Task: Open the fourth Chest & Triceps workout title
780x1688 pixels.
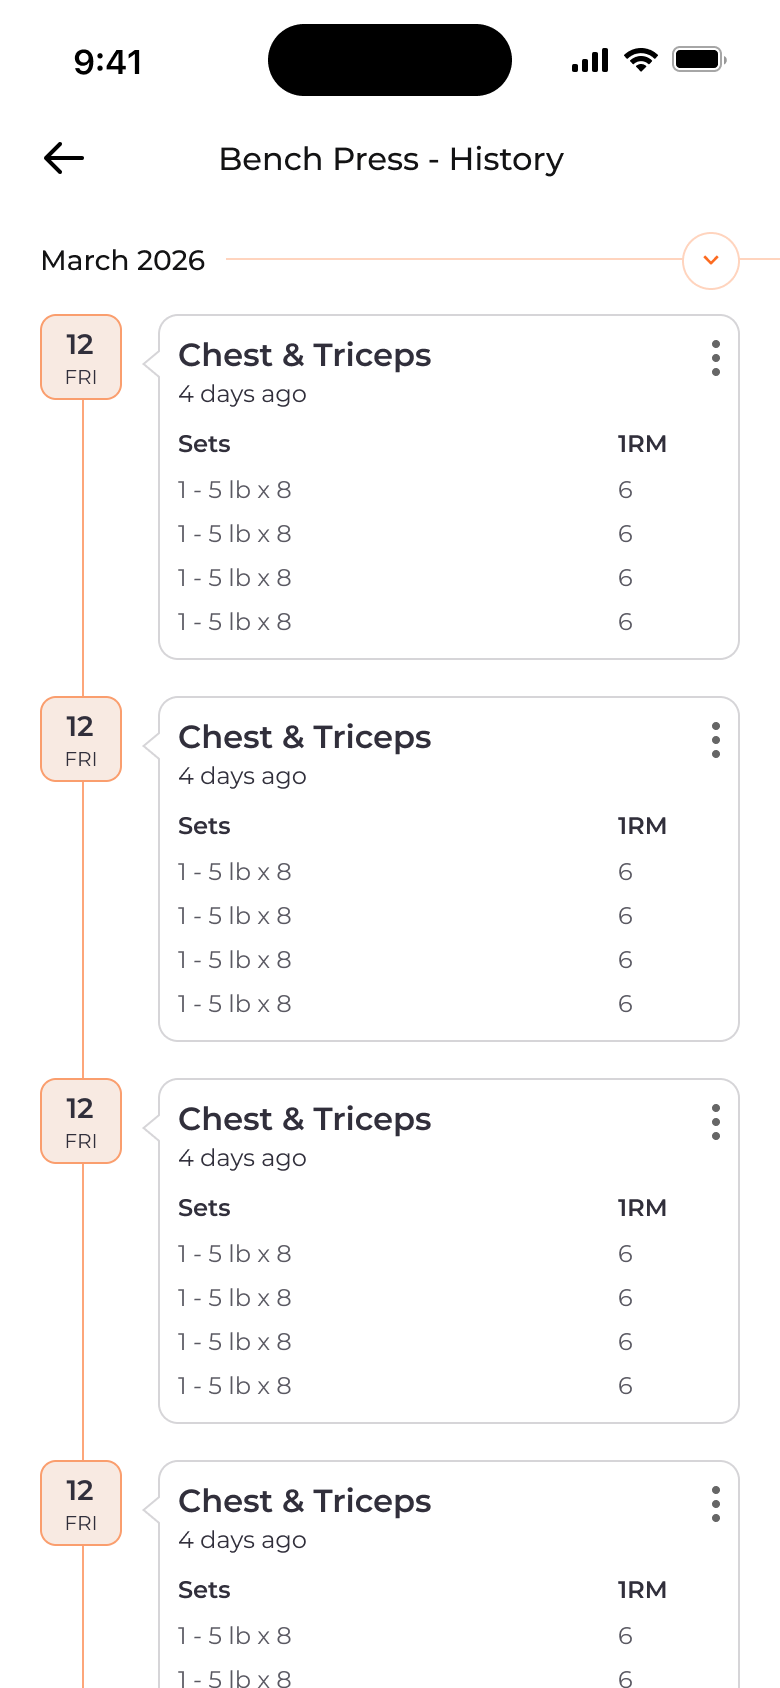Action: pos(305,1501)
